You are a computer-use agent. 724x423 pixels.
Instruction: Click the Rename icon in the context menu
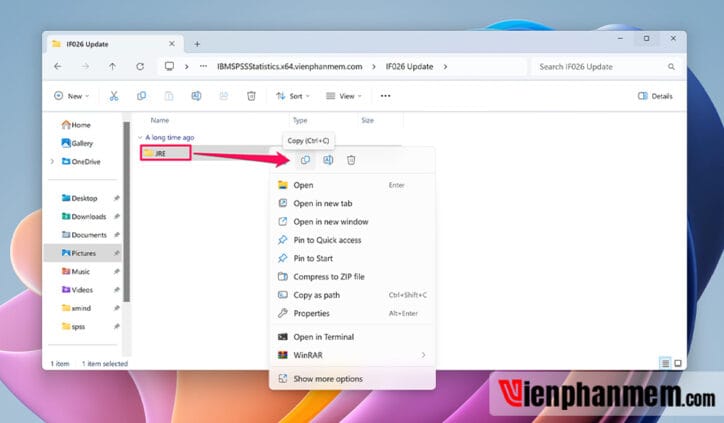(328, 160)
